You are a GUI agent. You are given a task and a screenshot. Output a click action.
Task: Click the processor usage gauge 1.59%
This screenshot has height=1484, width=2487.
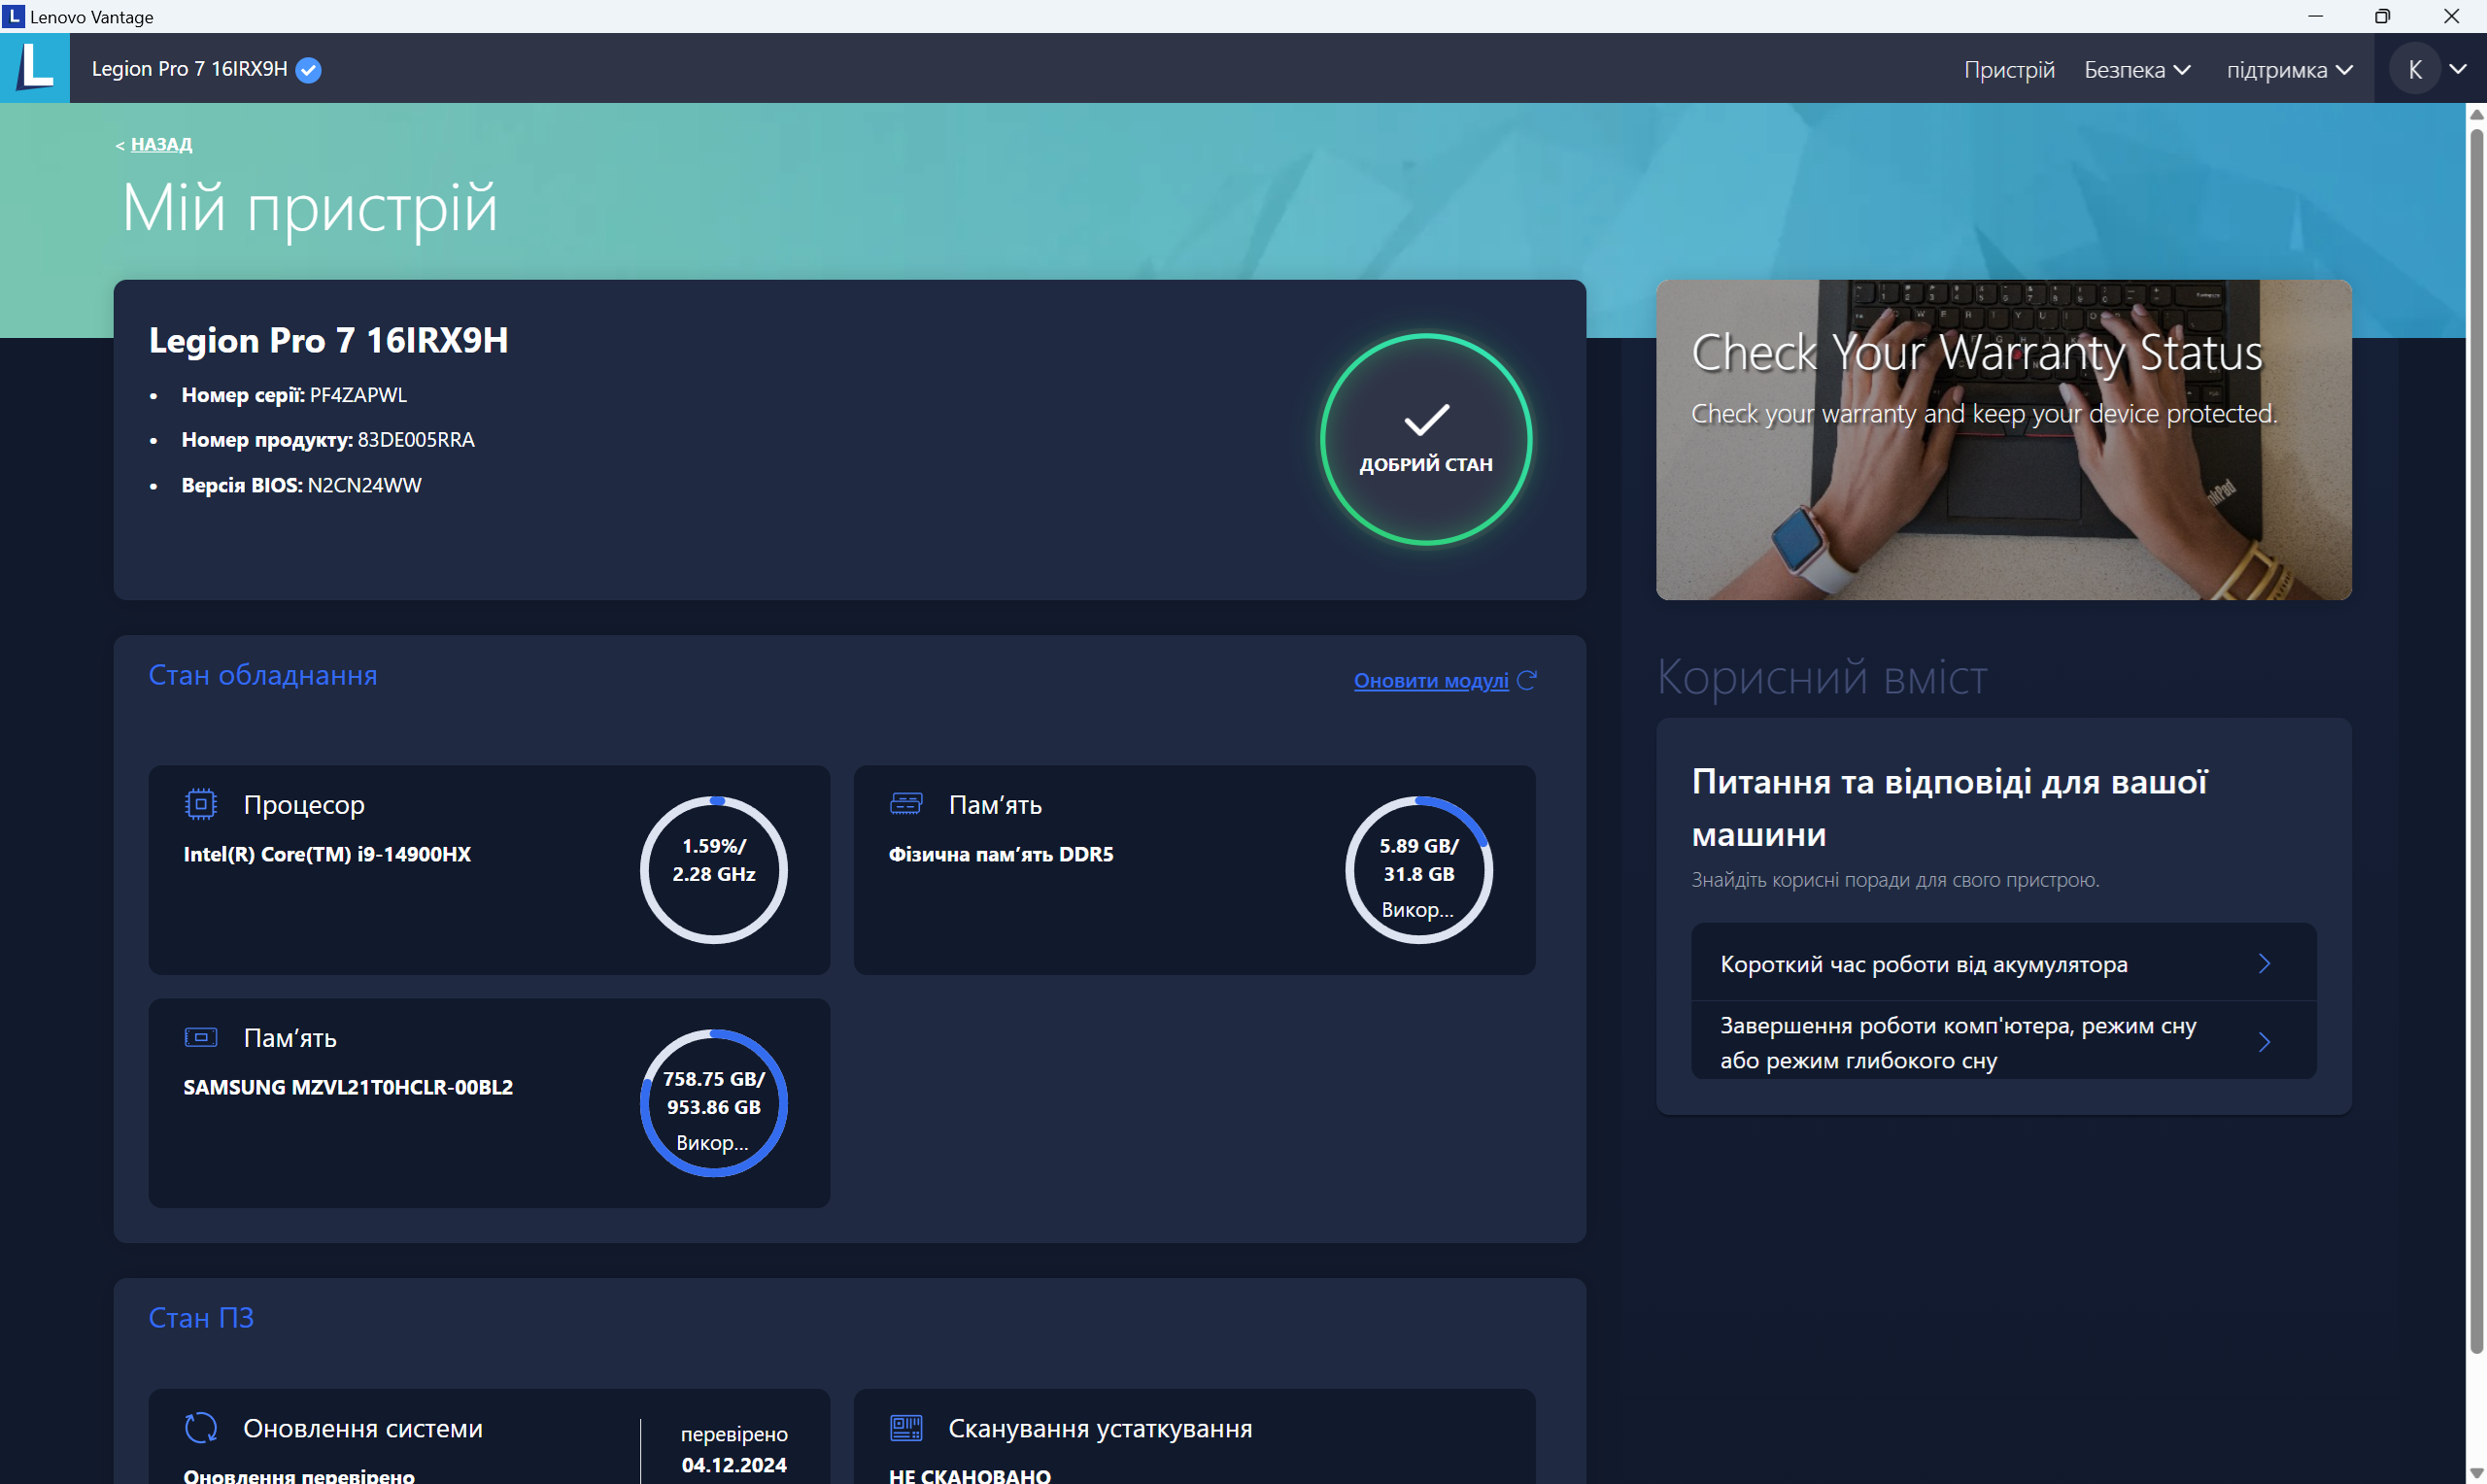(713, 869)
